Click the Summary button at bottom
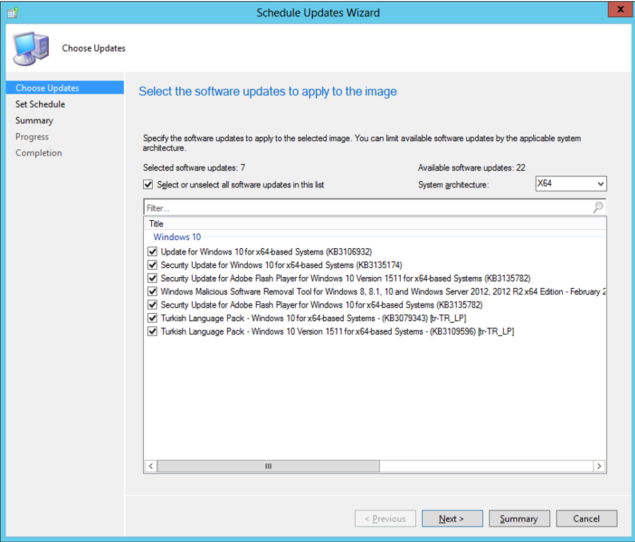 click(x=518, y=519)
